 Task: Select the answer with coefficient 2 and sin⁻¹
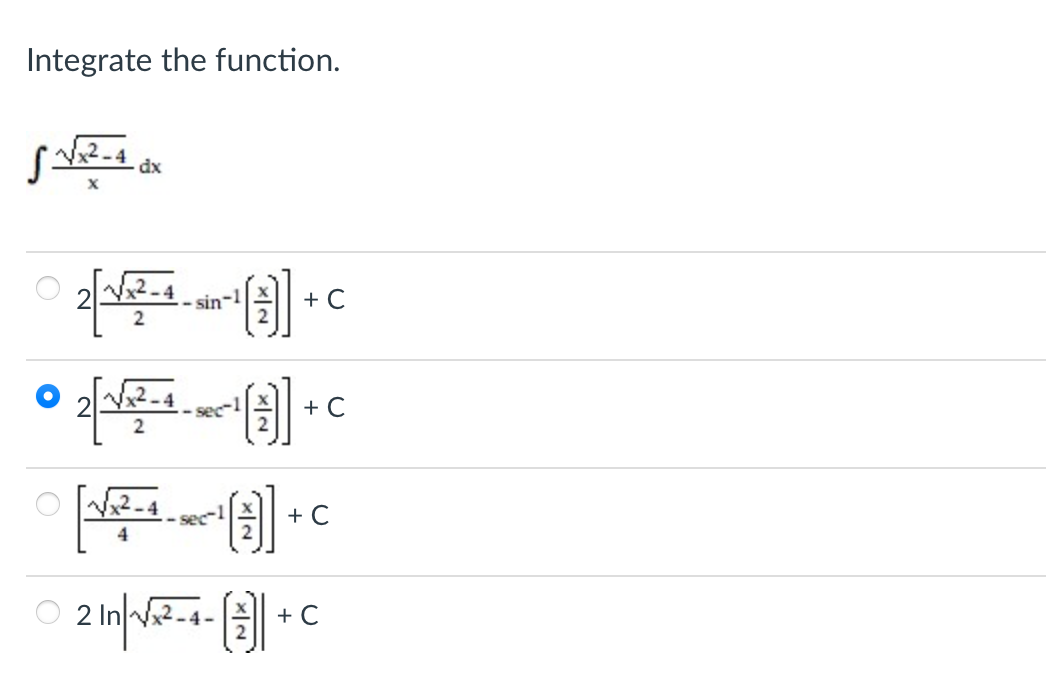coord(46,290)
